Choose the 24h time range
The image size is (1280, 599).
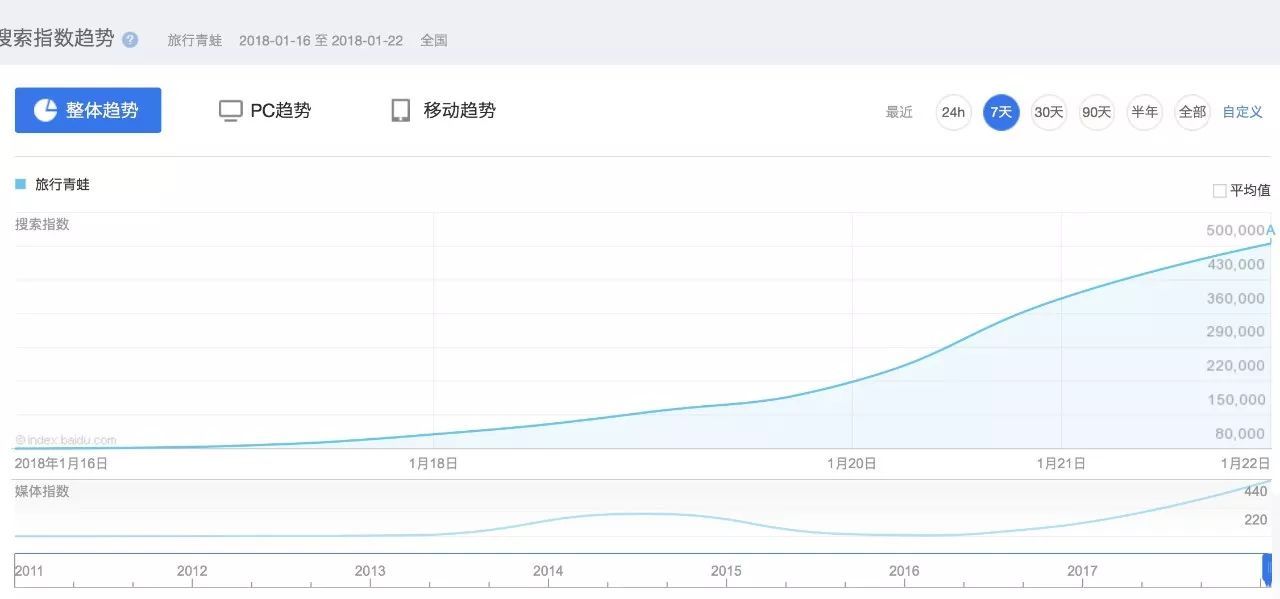[x=953, y=112]
